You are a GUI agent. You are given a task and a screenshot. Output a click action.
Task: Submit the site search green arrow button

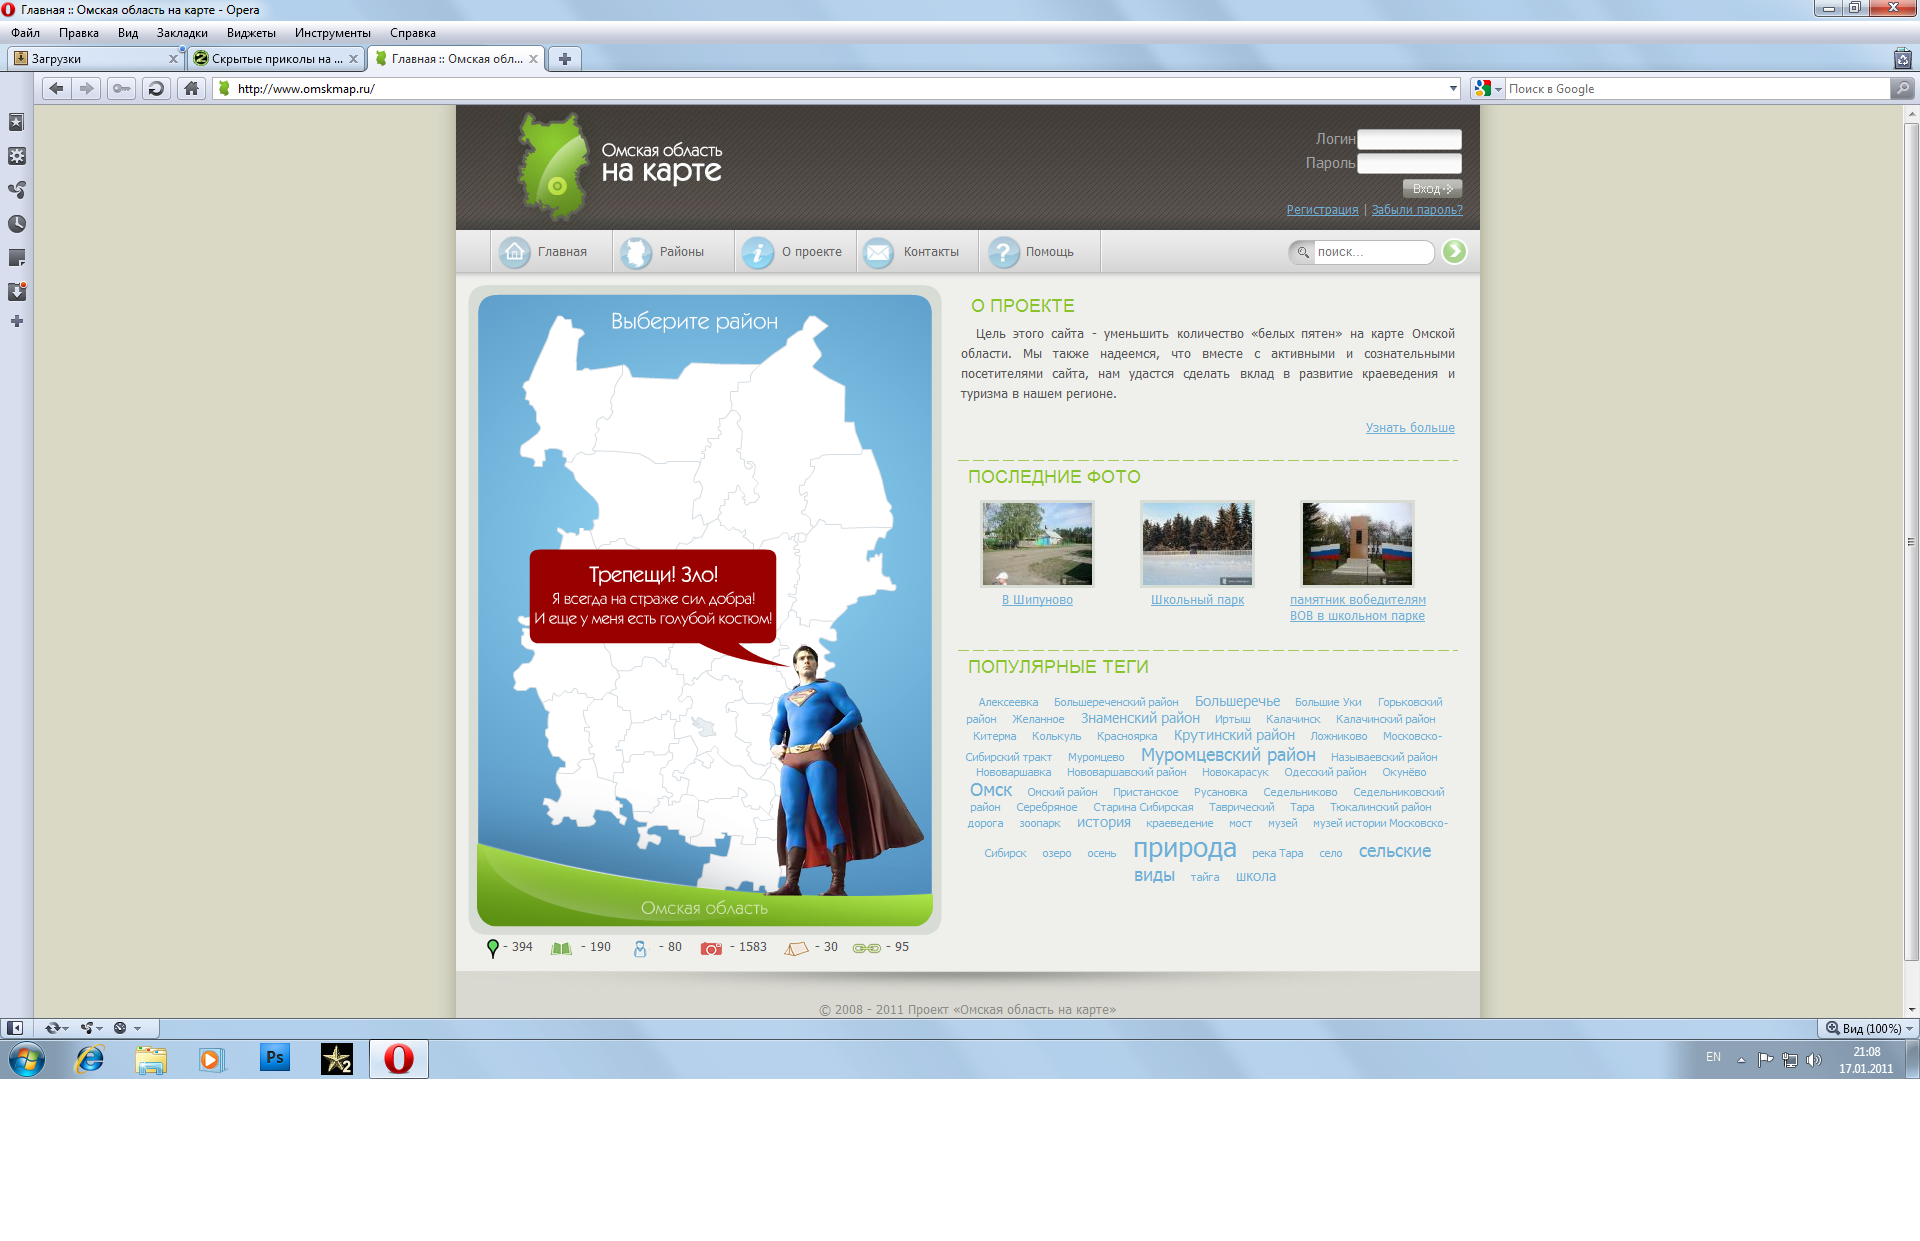(x=1454, y=252)
